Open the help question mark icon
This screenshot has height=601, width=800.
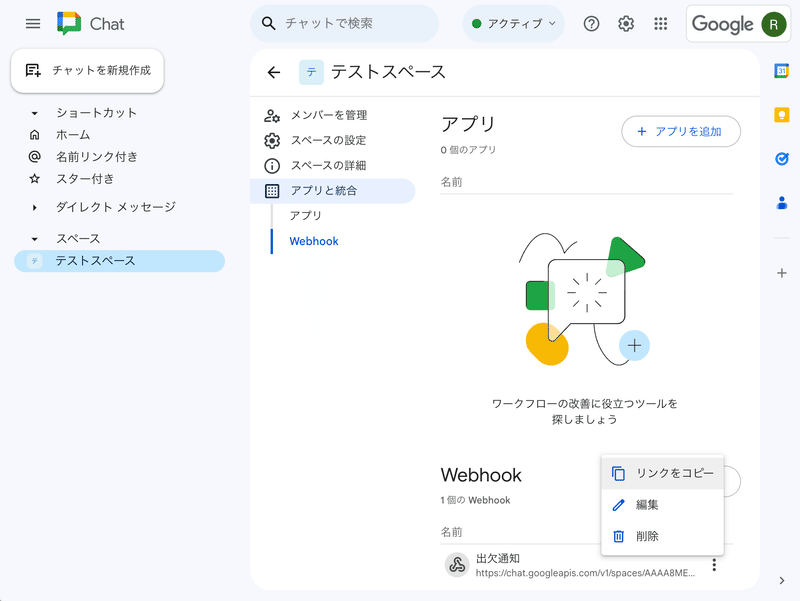(x=591, y=23)
